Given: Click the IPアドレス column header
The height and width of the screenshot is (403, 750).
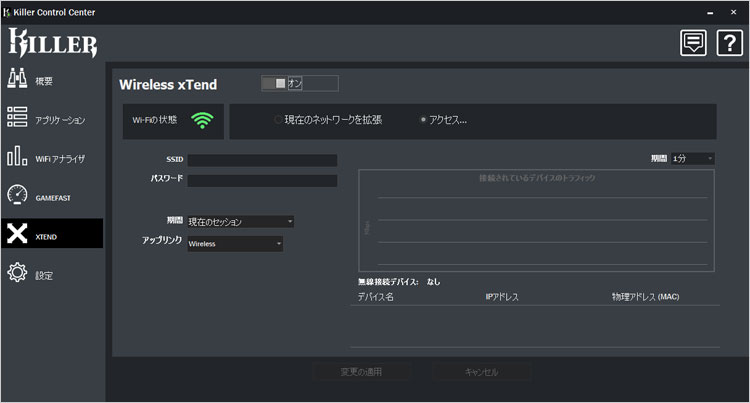Looking at the screenshot, I should [x=502, y=297].
